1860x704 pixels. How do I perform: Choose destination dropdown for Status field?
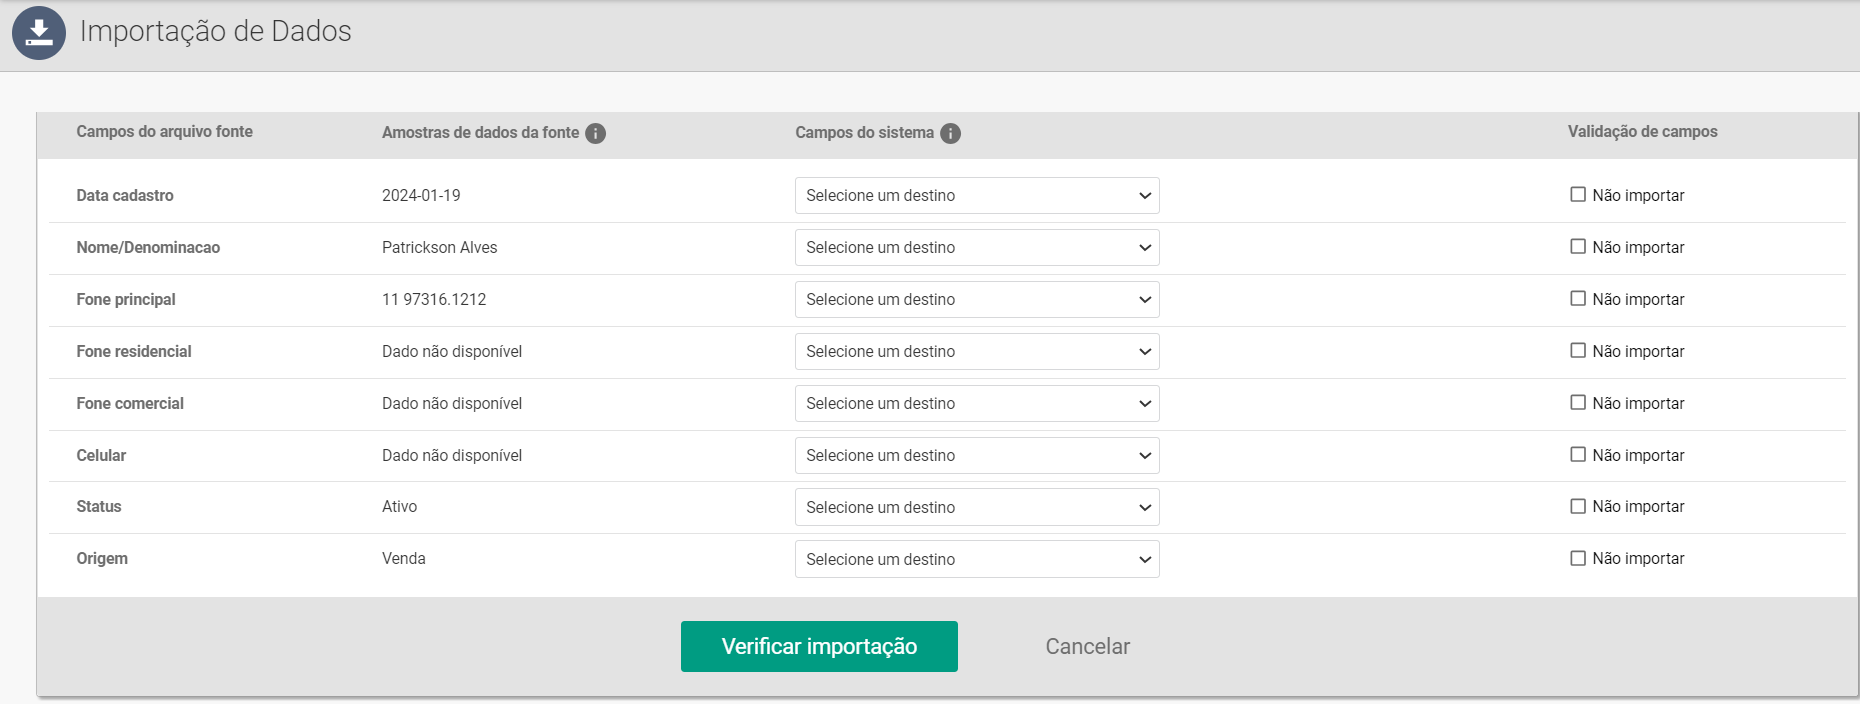(976, 508)
